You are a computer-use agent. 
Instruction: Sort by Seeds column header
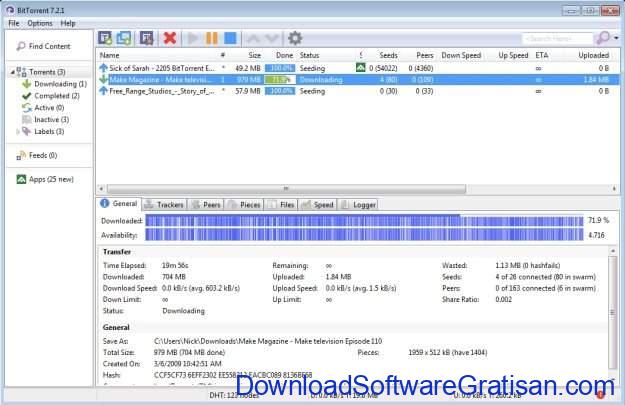pos(388,55)
